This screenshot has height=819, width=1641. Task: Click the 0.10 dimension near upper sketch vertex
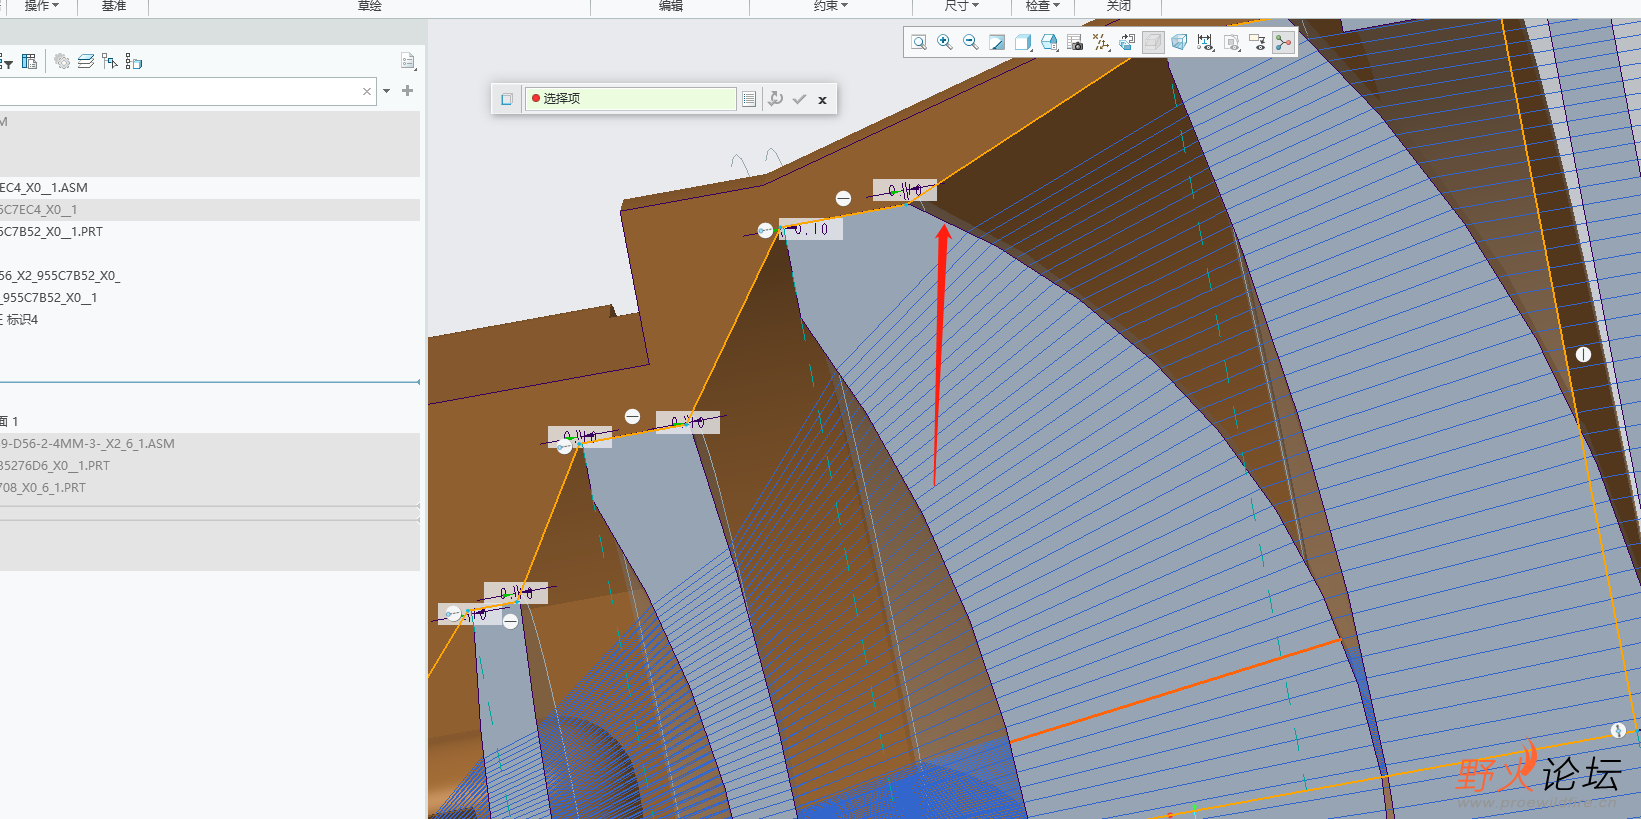pyautogui.click(x=811, y=229)
